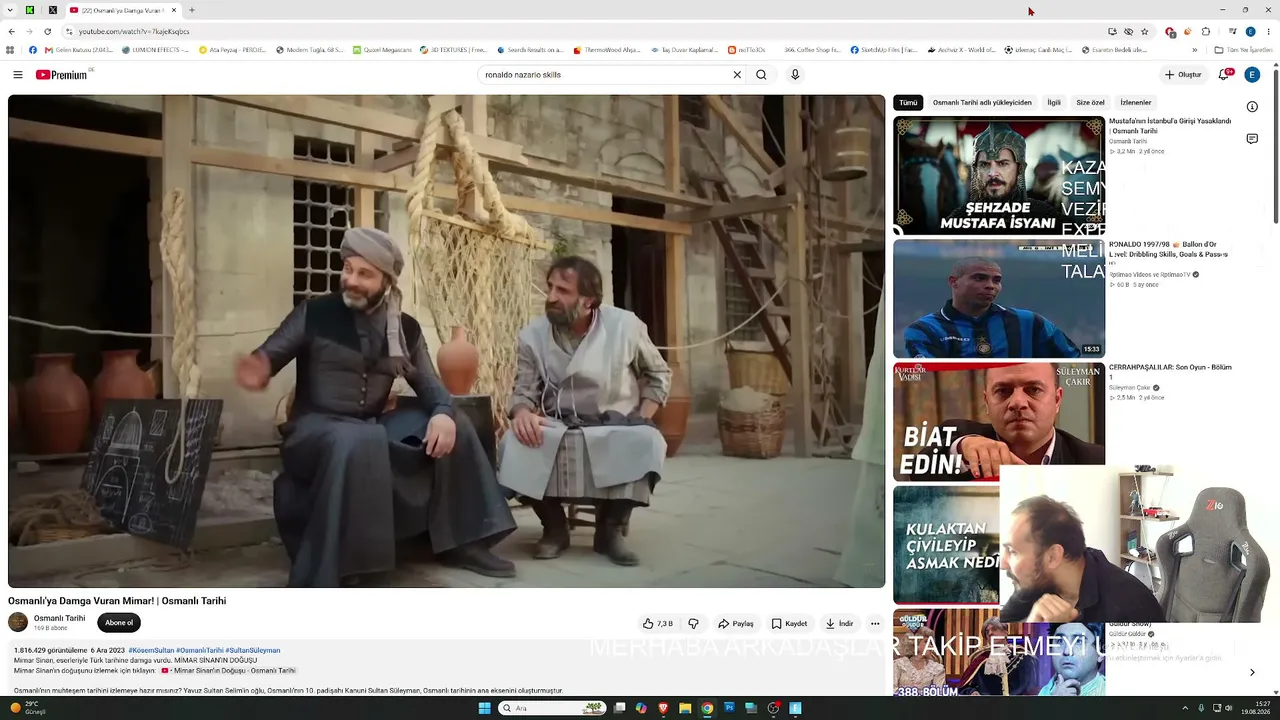
Task: Open Osmanlı Tarihi channel avatar
Action: coord(18,622)
